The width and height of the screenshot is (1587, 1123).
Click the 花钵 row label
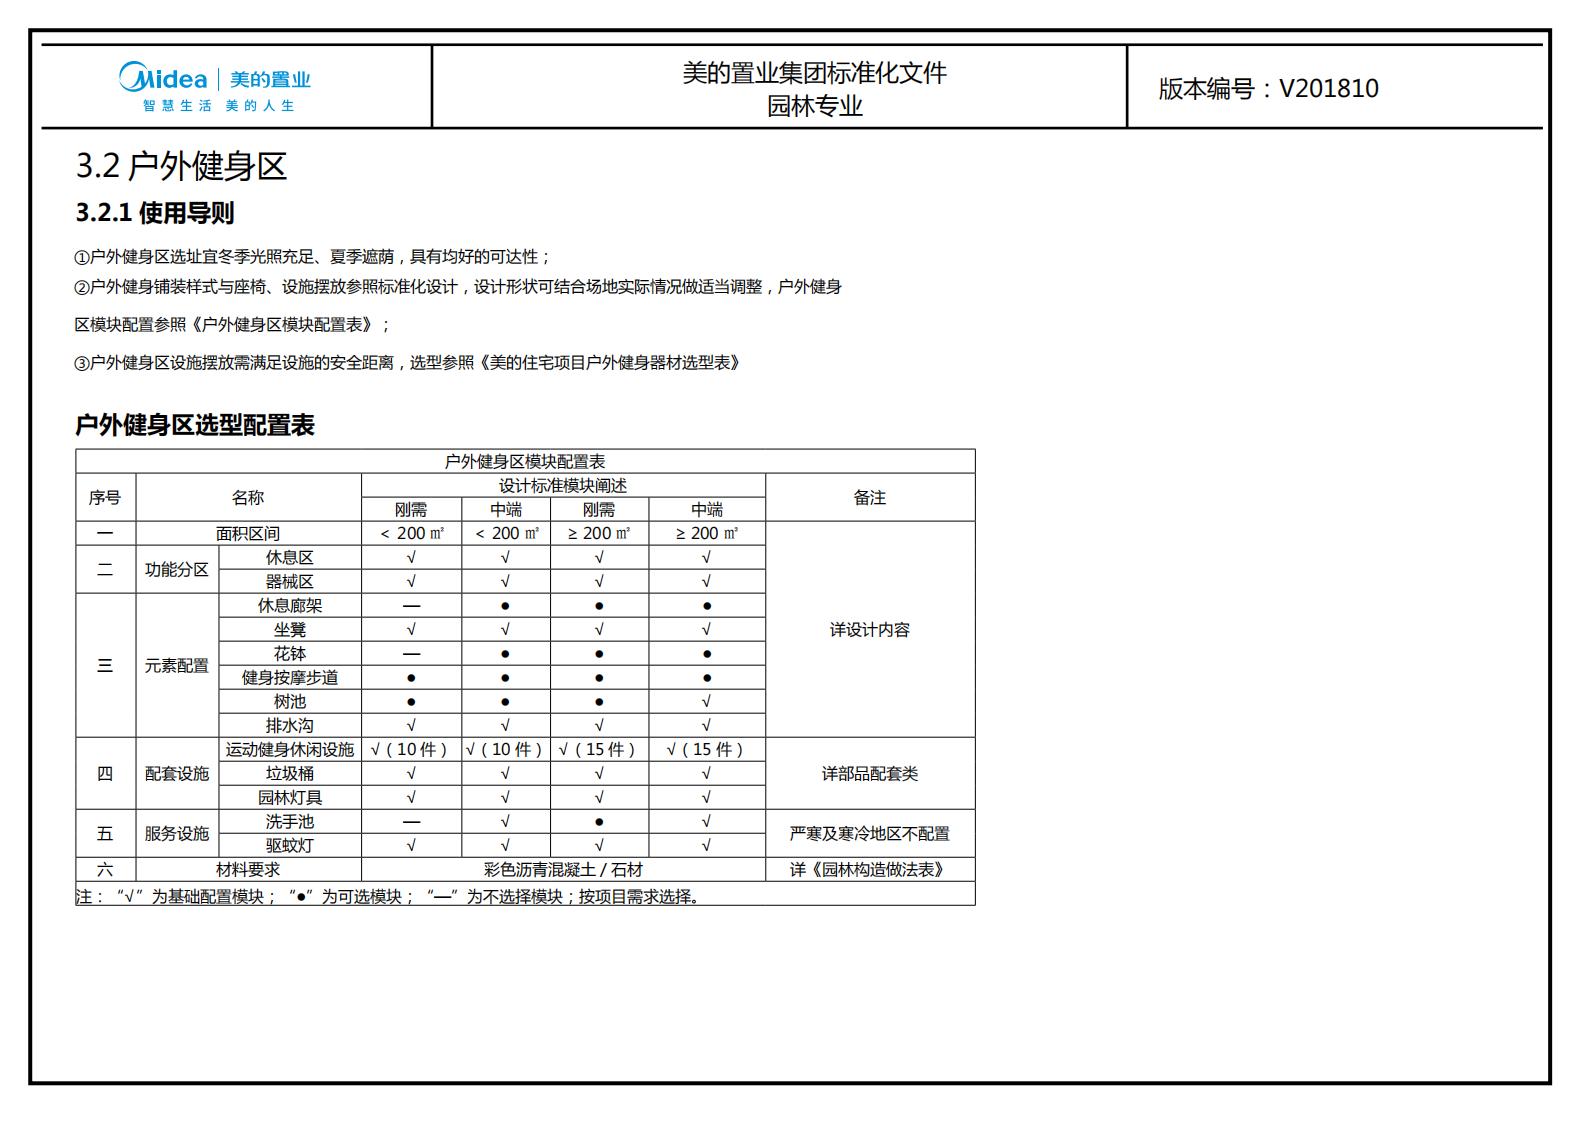(x=290, y=654)
